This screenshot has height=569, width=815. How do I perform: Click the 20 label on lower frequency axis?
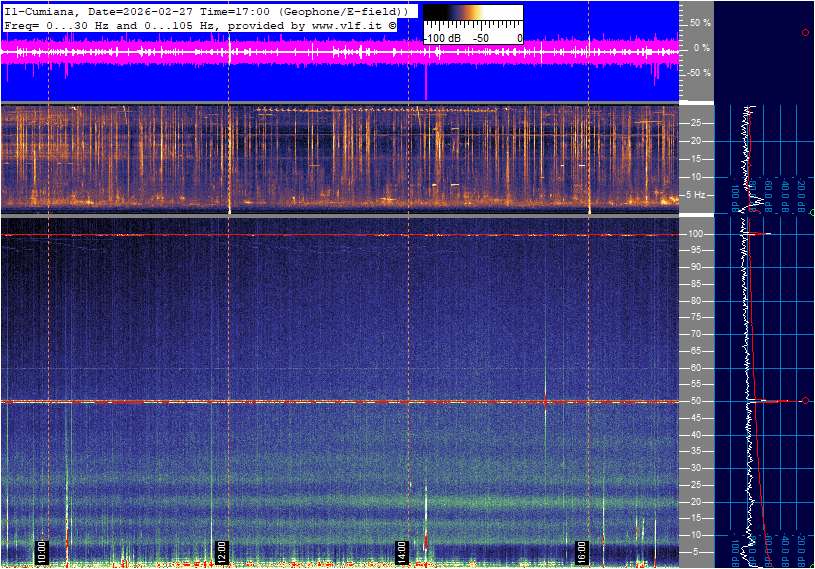[699, 501]
